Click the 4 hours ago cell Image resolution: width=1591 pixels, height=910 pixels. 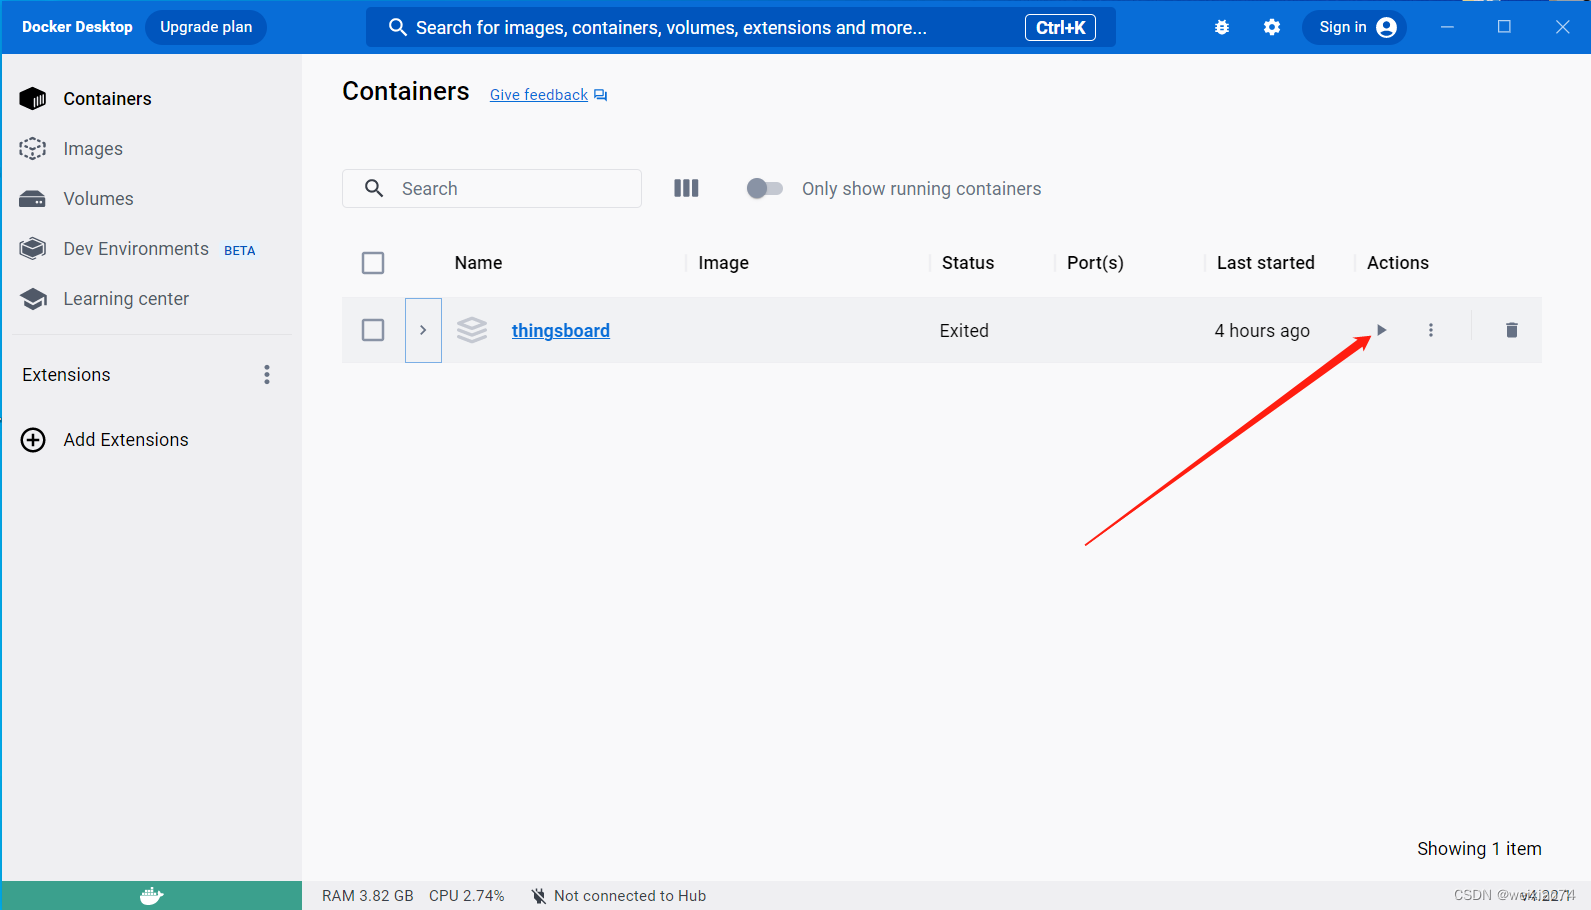click(x=1262, y=331)
